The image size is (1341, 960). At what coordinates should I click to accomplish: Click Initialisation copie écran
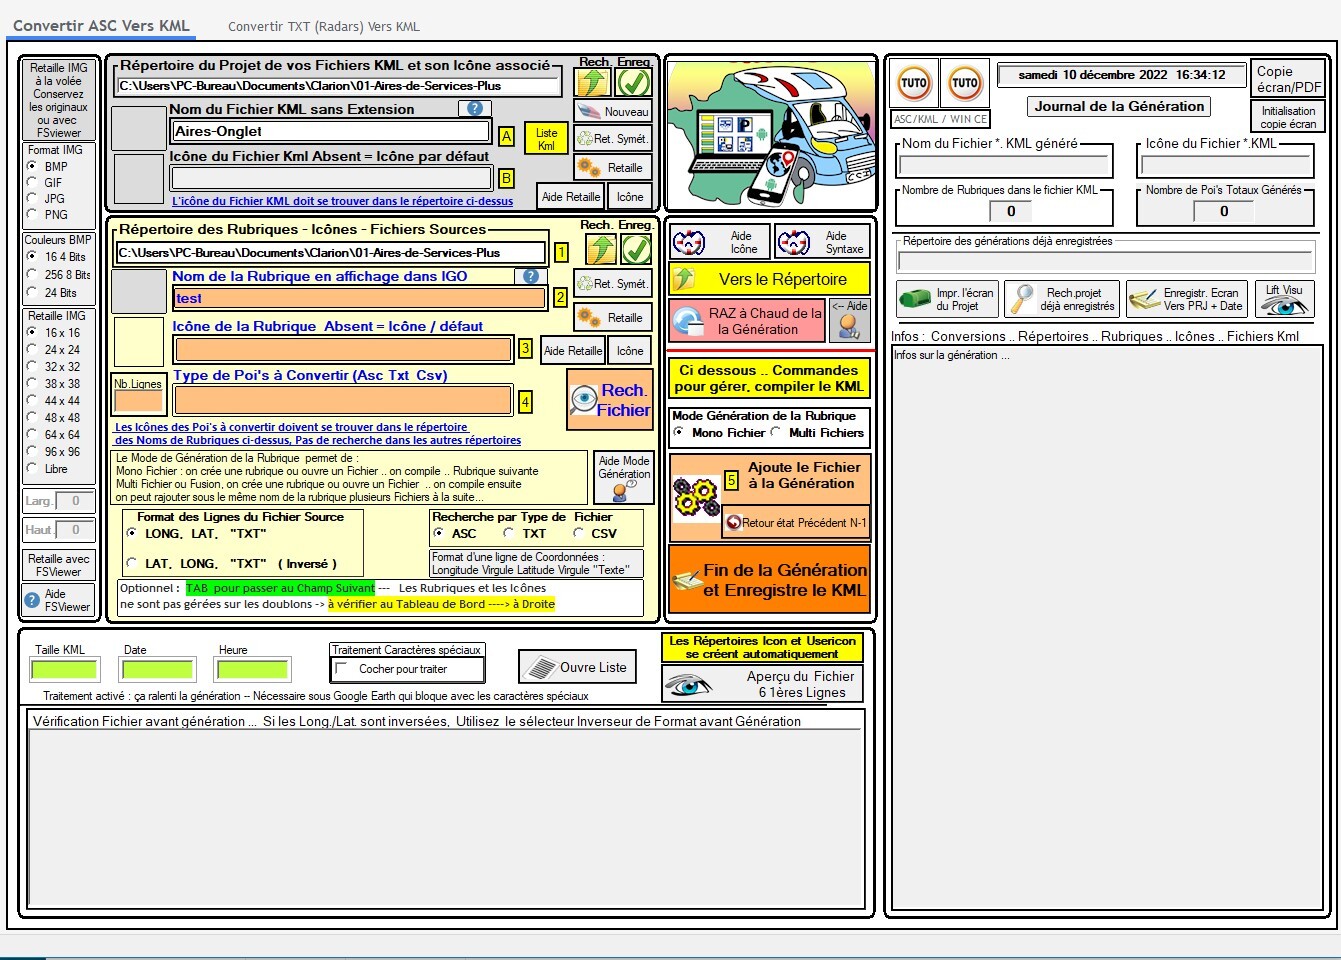pos(1288,117)
